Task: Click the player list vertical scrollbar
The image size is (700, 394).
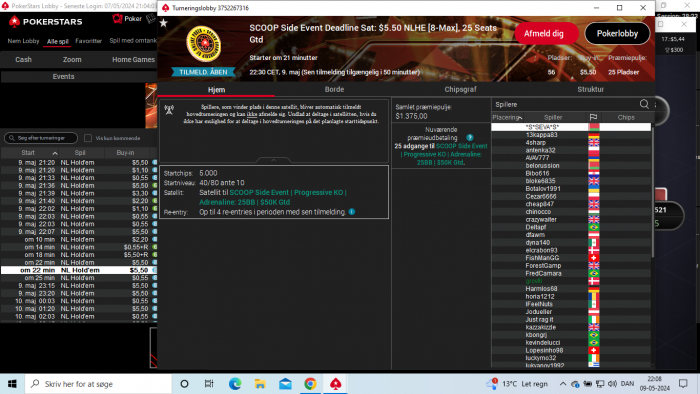Action: 653,192
